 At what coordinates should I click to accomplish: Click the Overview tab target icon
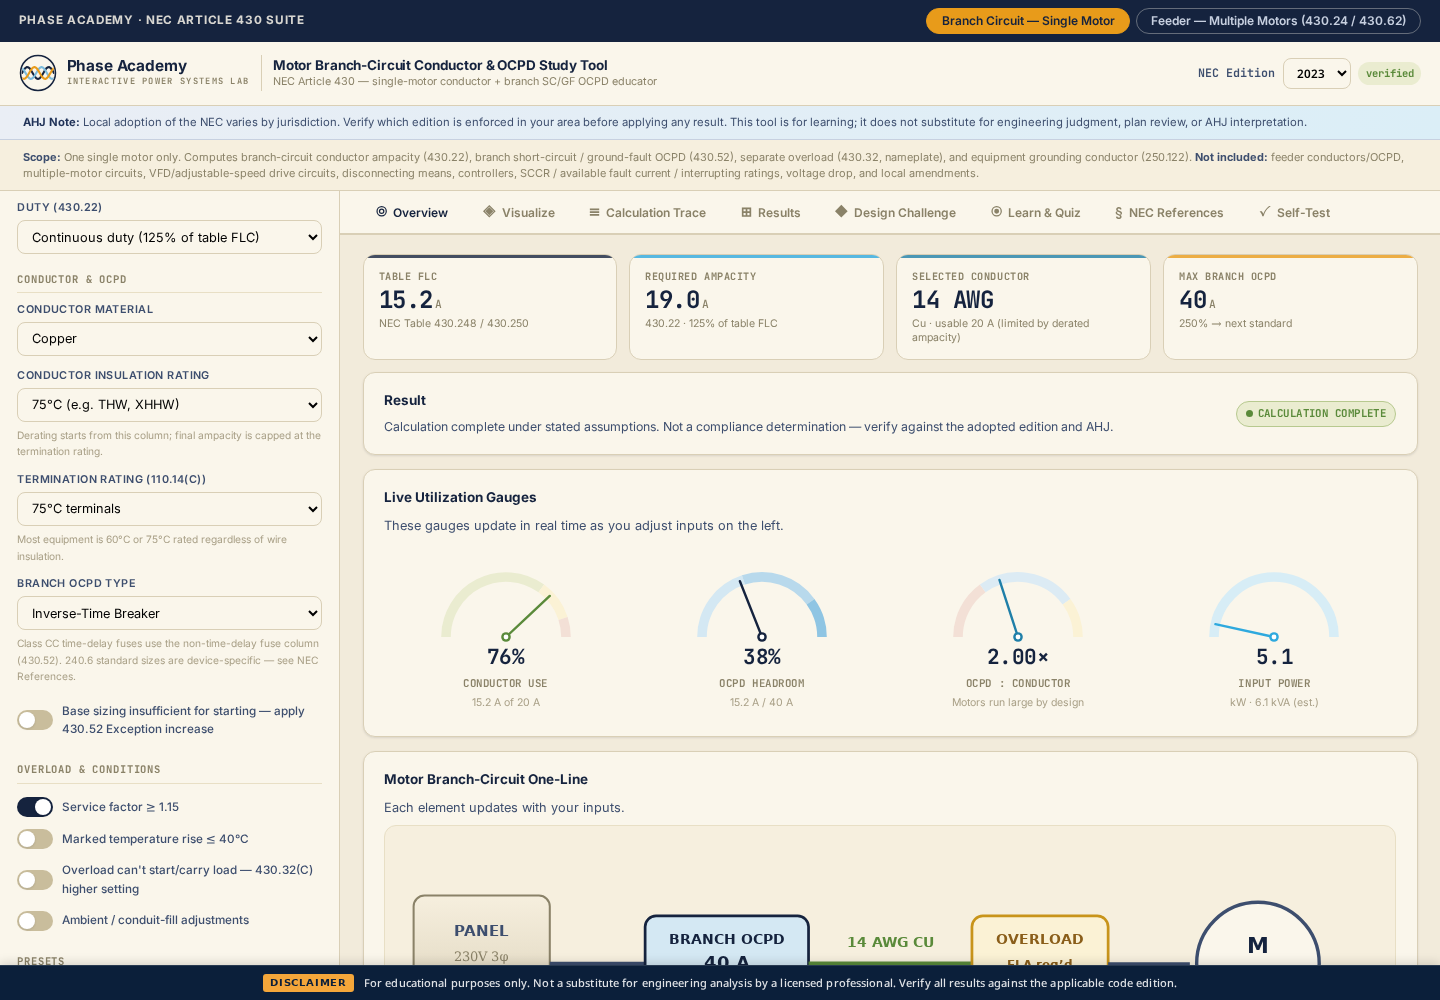[381, 212]
